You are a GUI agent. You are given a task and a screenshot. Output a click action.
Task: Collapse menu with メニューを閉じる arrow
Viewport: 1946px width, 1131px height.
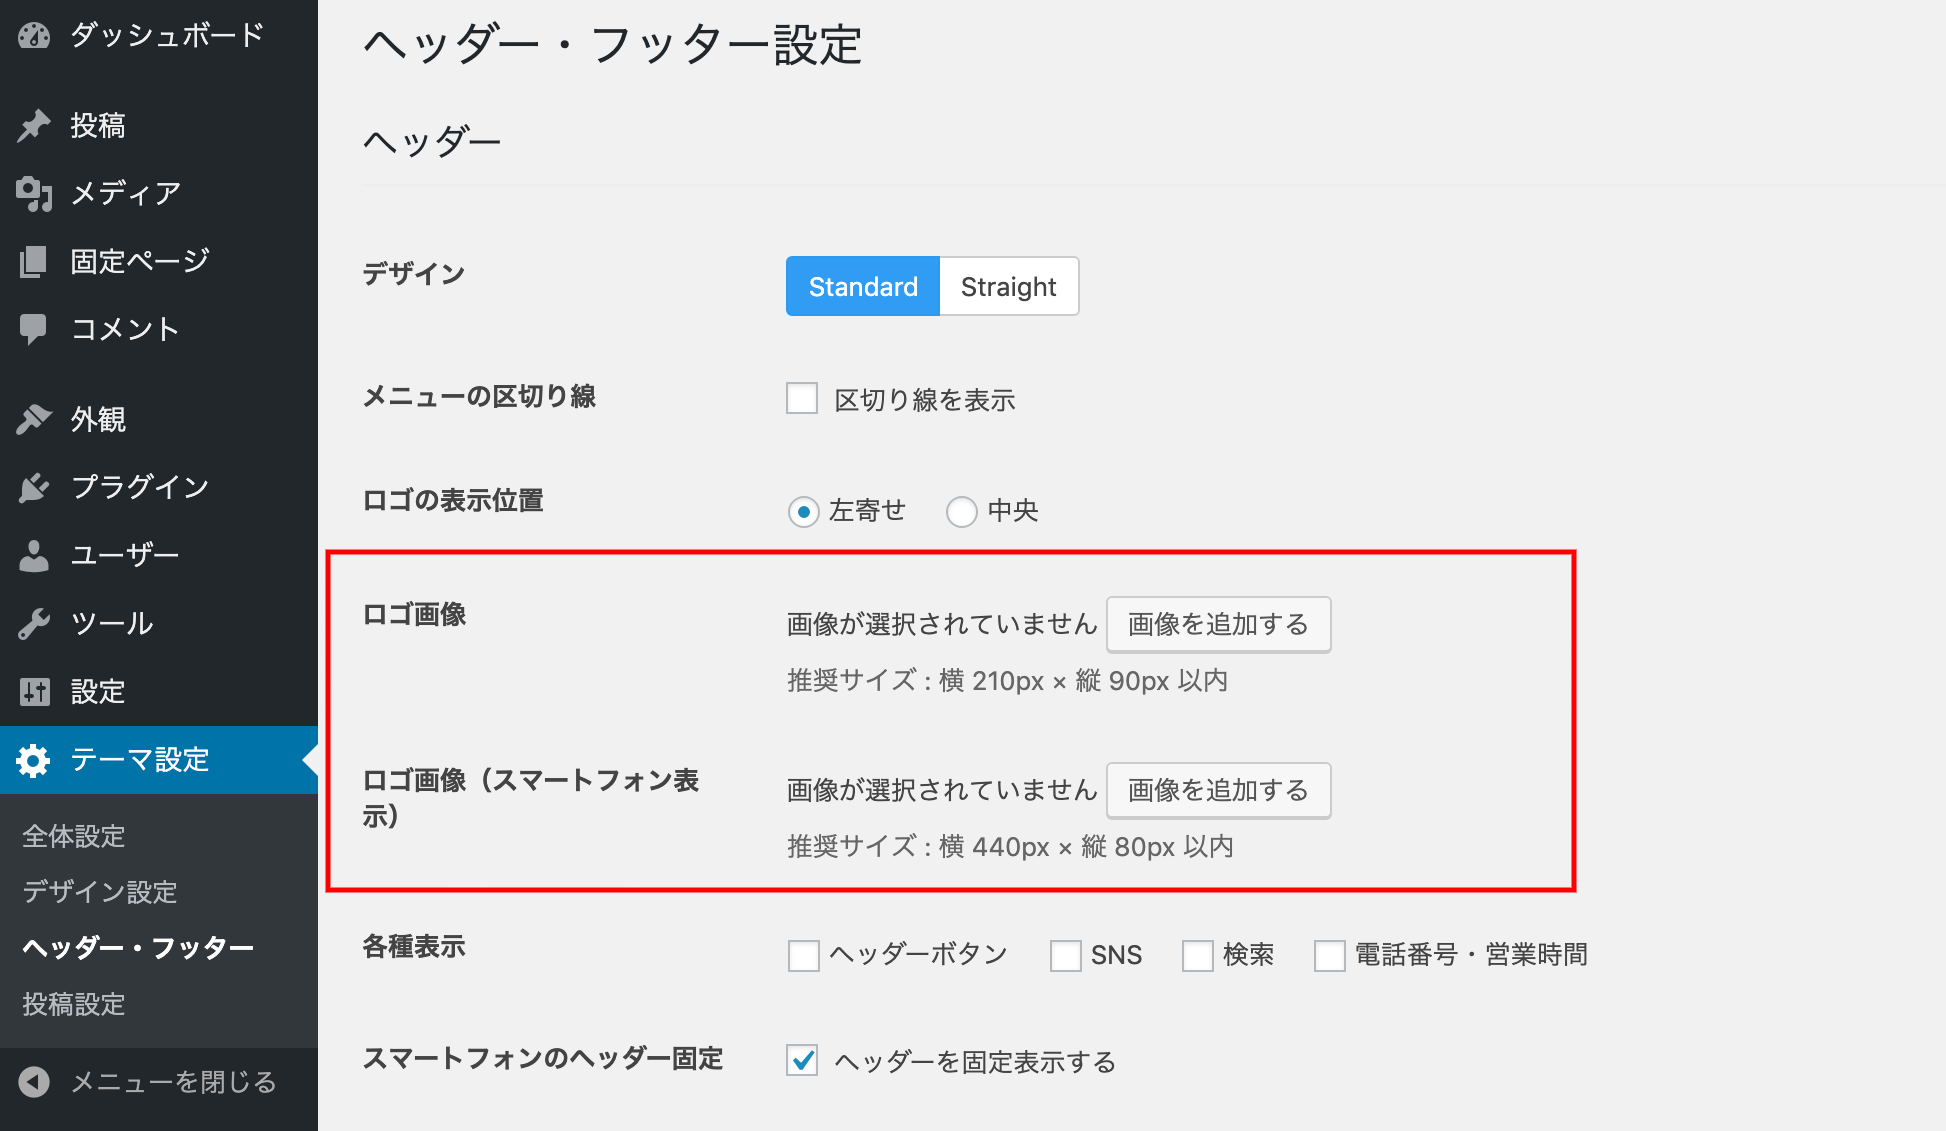coord(34,1082)
